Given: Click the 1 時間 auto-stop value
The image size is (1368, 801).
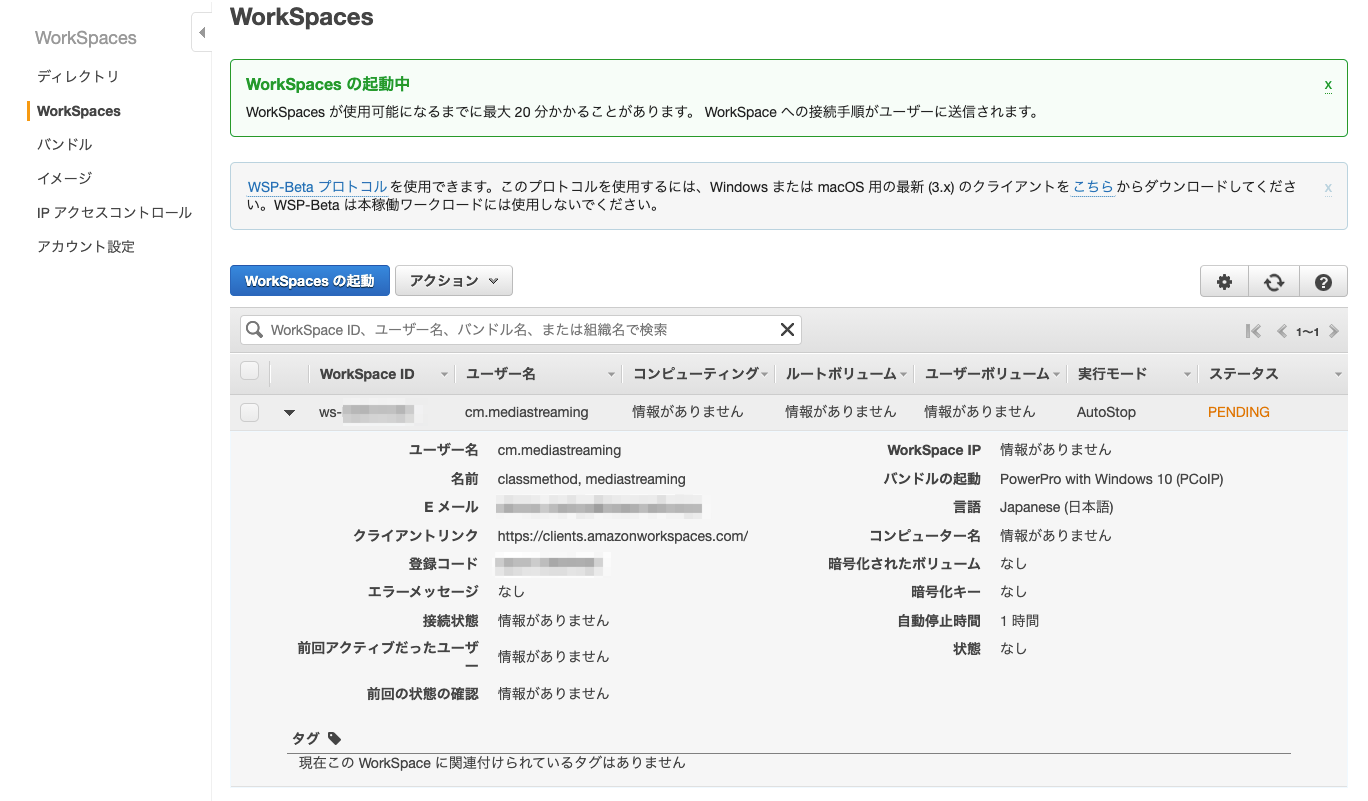Looking at the screenshot, I should 1019,621.
